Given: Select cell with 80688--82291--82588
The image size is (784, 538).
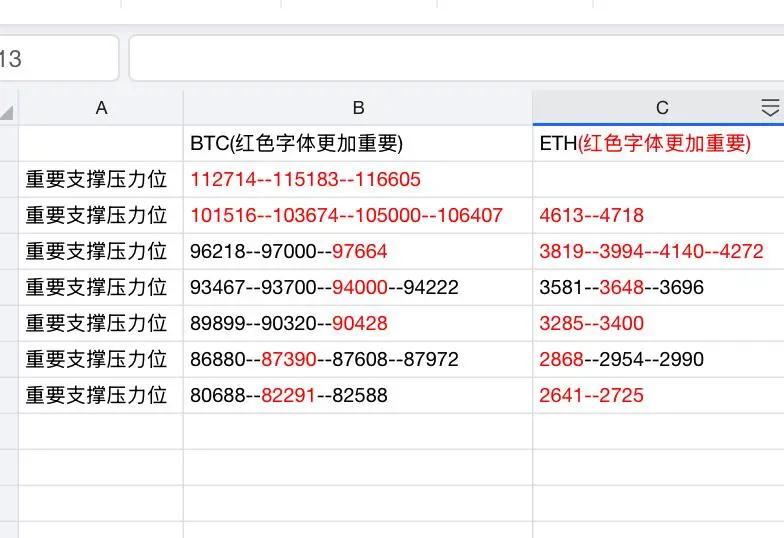Looking at the screenshot, I should [358, 396].
